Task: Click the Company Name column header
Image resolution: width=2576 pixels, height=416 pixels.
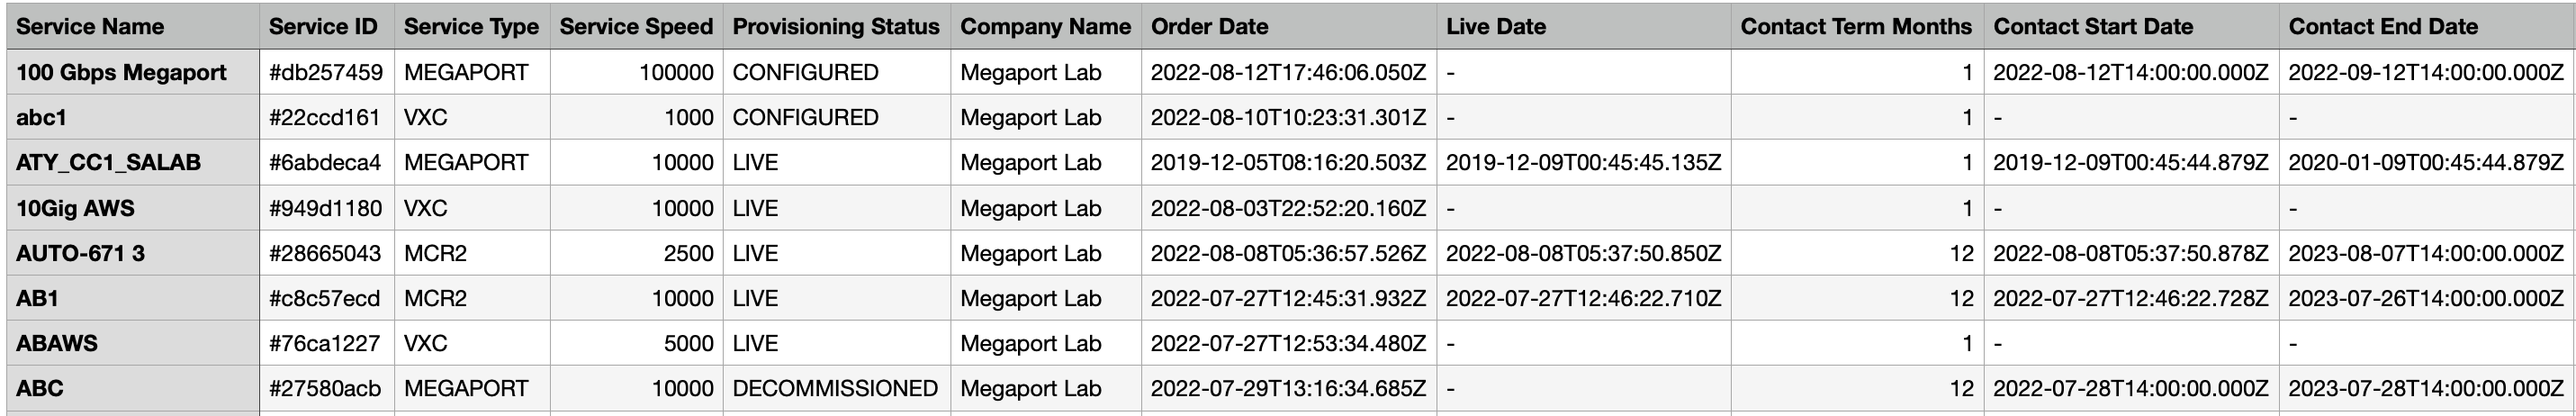Action: click(1045, 27)
